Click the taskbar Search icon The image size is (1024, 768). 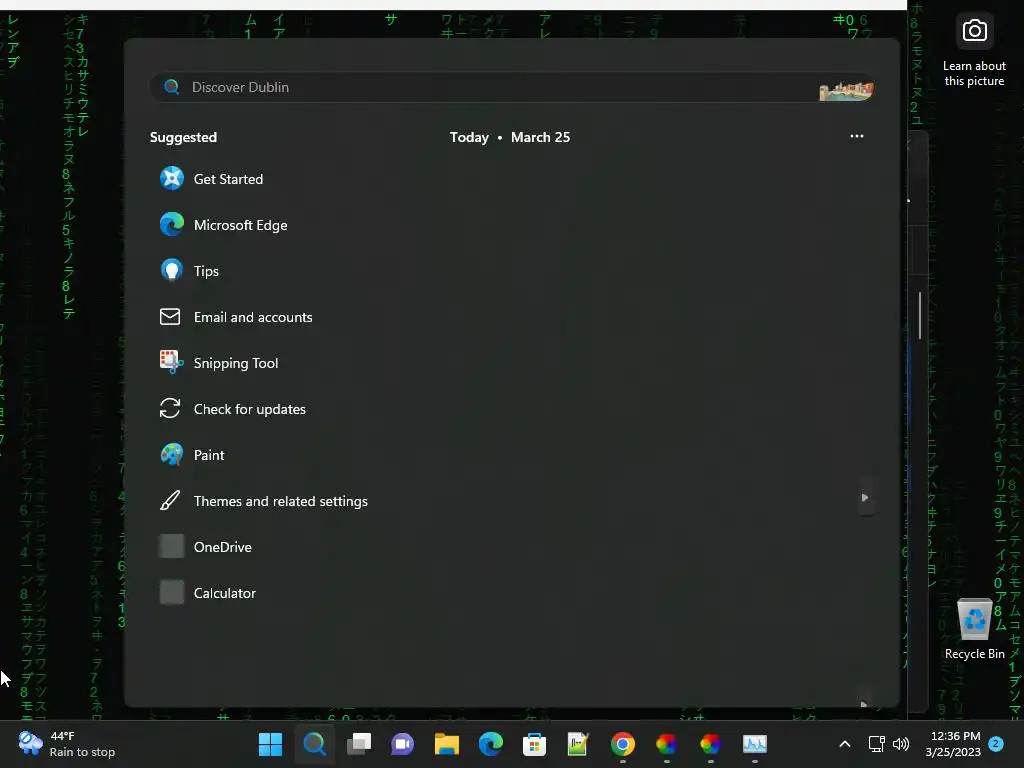pyautogui.click(x=314, y=744)
